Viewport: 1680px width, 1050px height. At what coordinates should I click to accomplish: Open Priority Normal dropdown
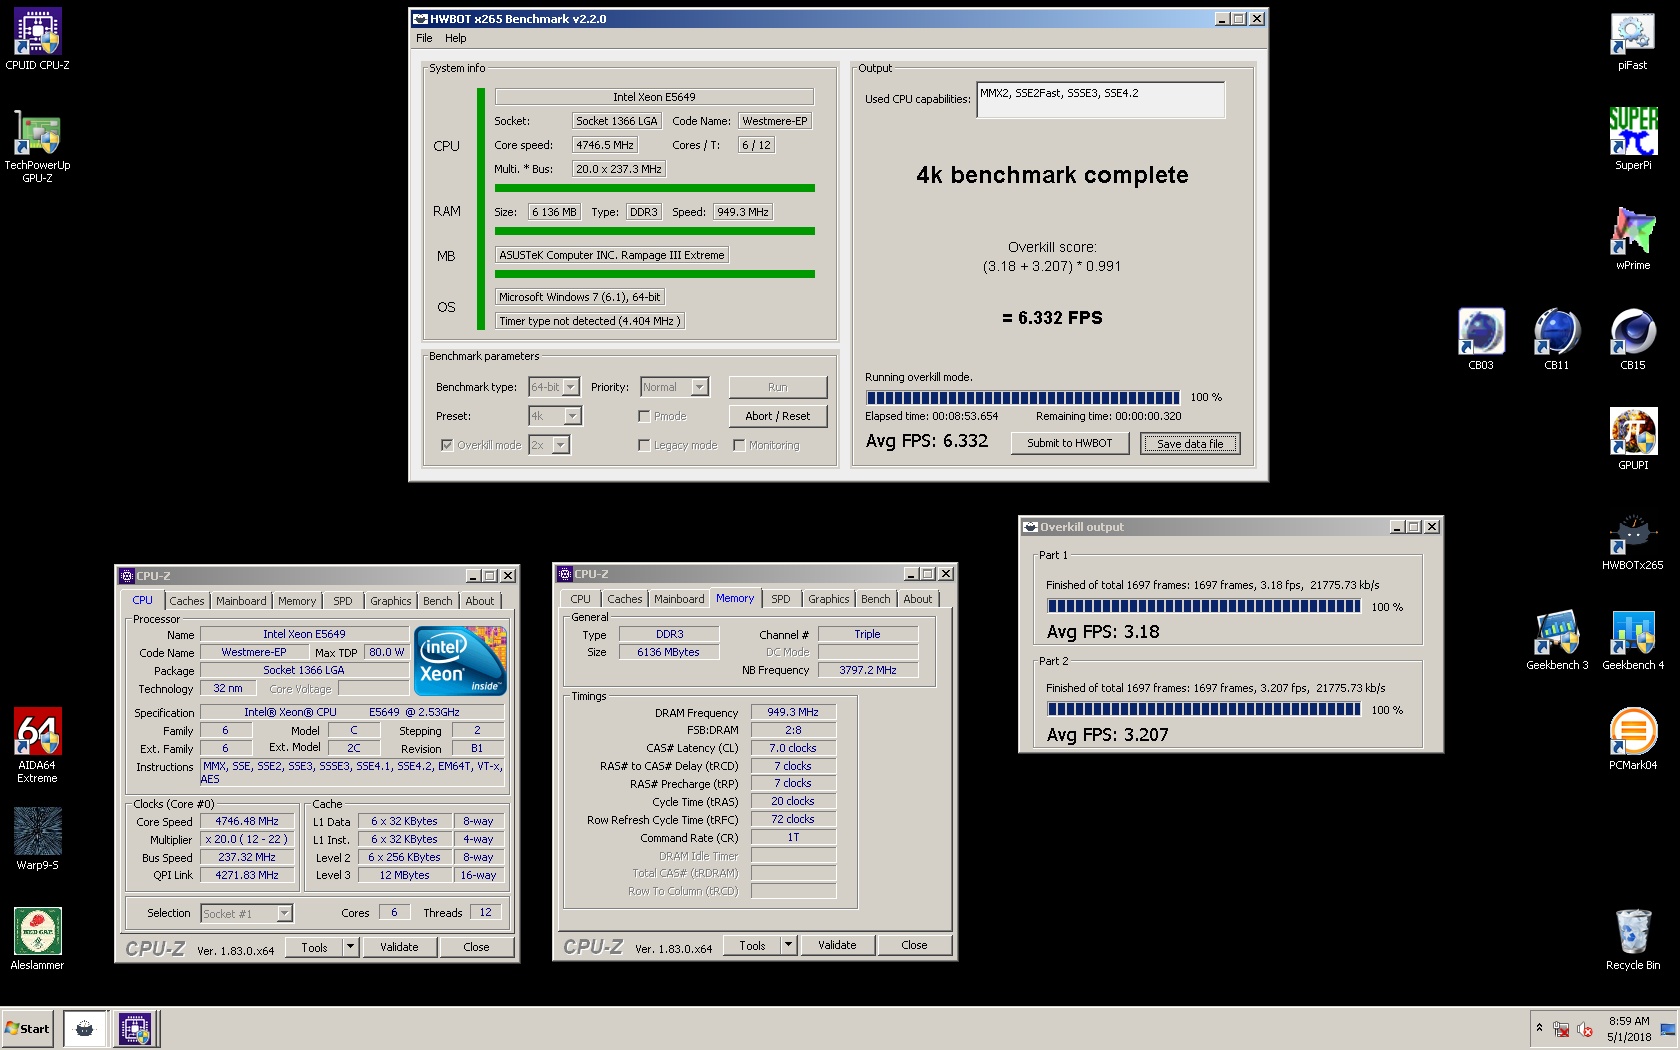pos(674,387)
